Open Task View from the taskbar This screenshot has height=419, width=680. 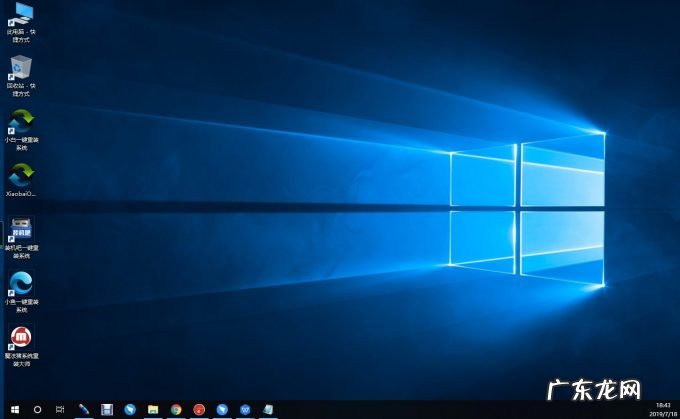[x=60, y=409]
